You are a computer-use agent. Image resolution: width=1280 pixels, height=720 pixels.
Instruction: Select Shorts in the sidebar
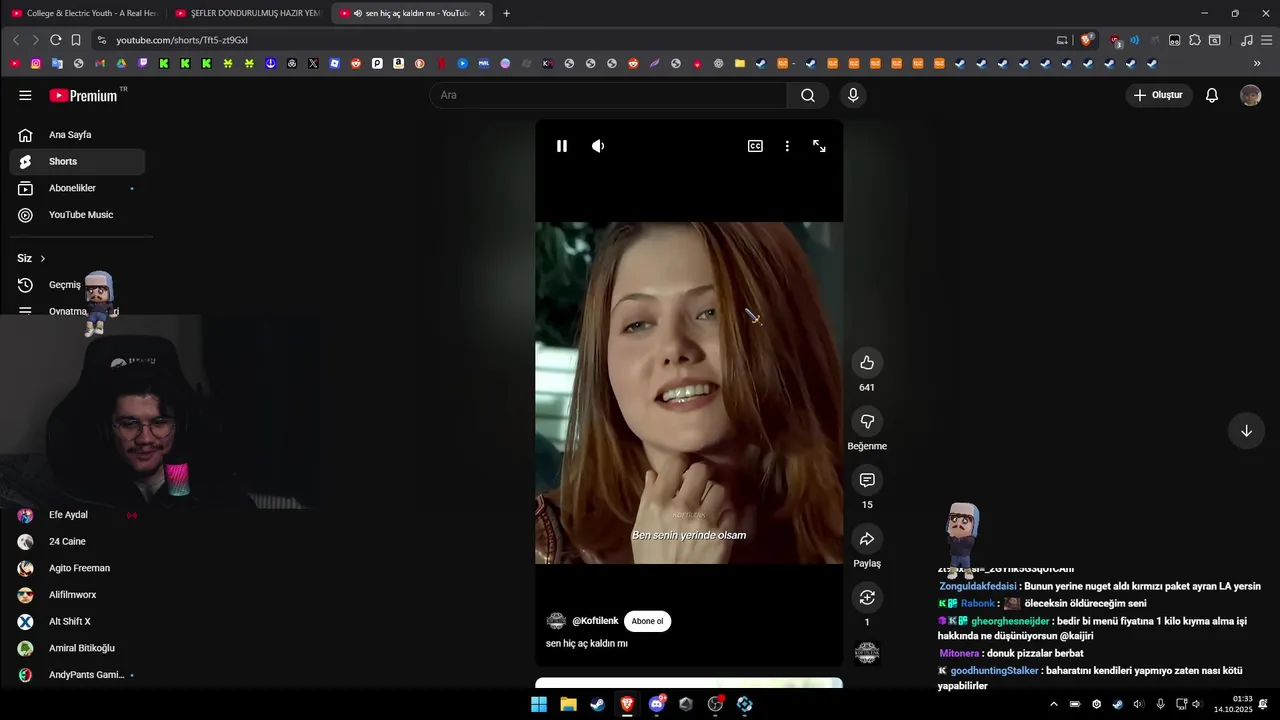(x=78, y=161)
